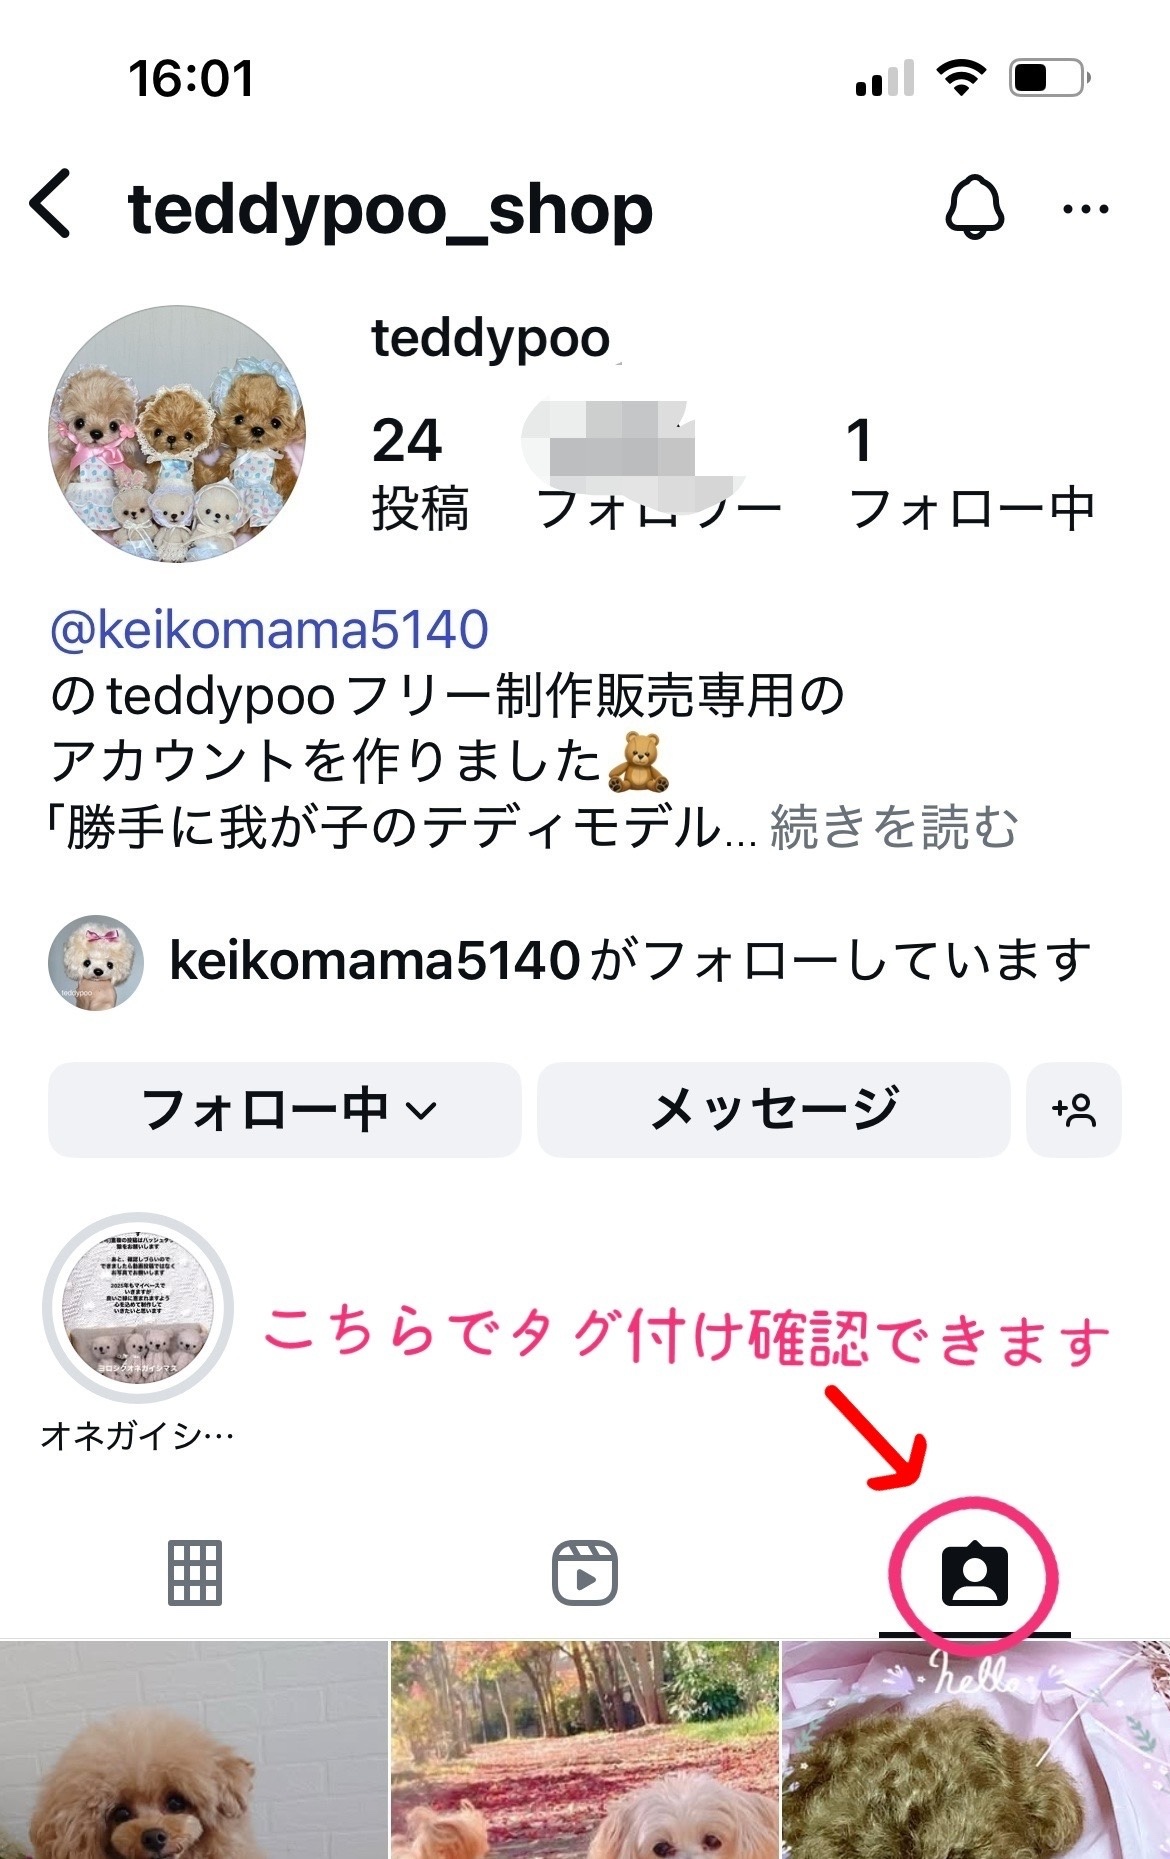The height and width of the screenshot is (1859, 1170).
Task: Expand bio with 続きを読む
Action: coord(894,827)
